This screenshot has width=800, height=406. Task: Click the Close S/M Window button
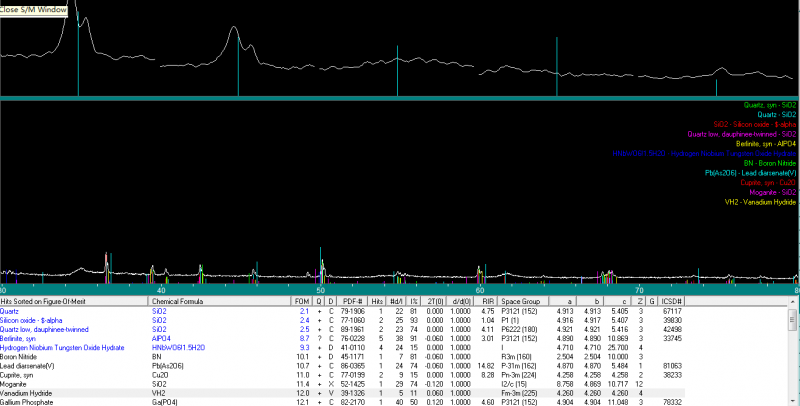tap(33, 10)
